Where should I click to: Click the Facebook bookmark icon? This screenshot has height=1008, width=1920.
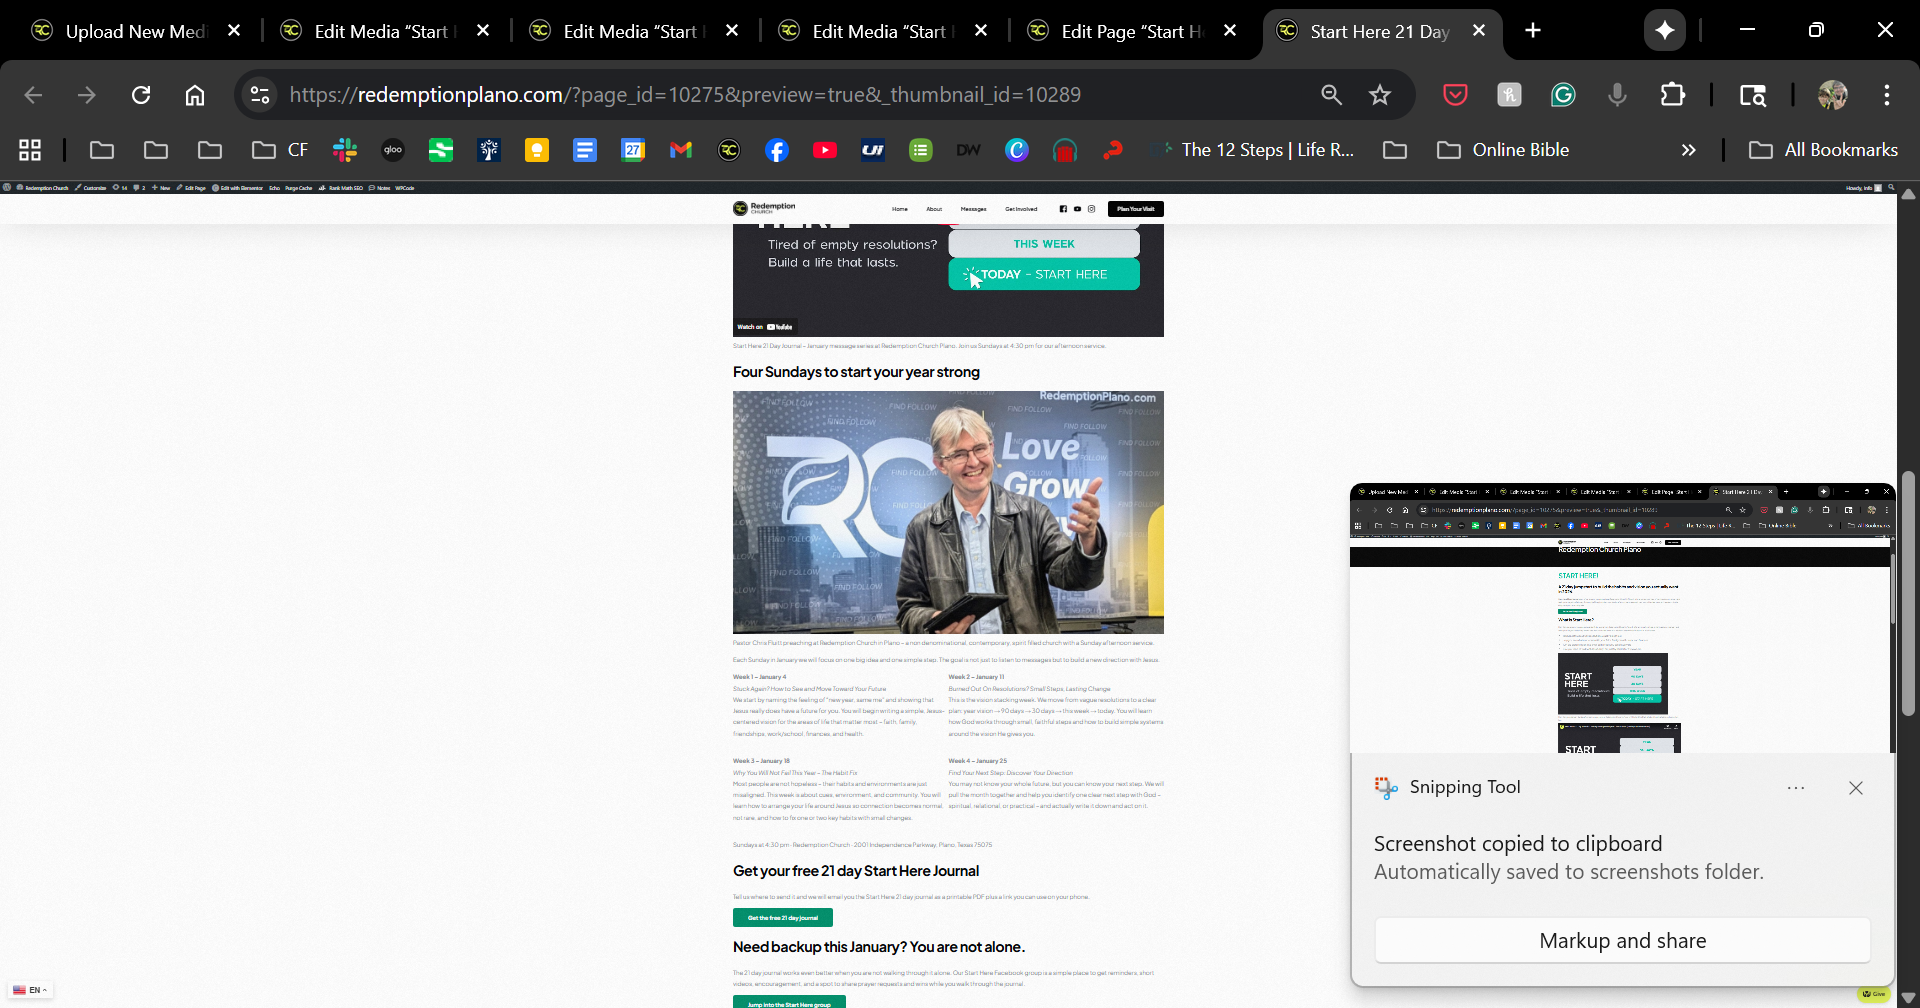(x=777, y=150)
